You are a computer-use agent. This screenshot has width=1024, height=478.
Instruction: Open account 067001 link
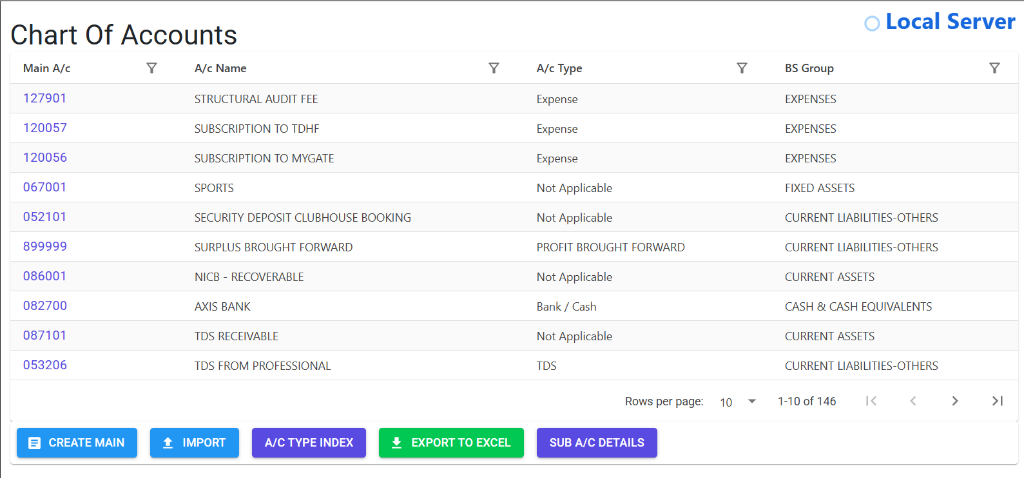45,187
